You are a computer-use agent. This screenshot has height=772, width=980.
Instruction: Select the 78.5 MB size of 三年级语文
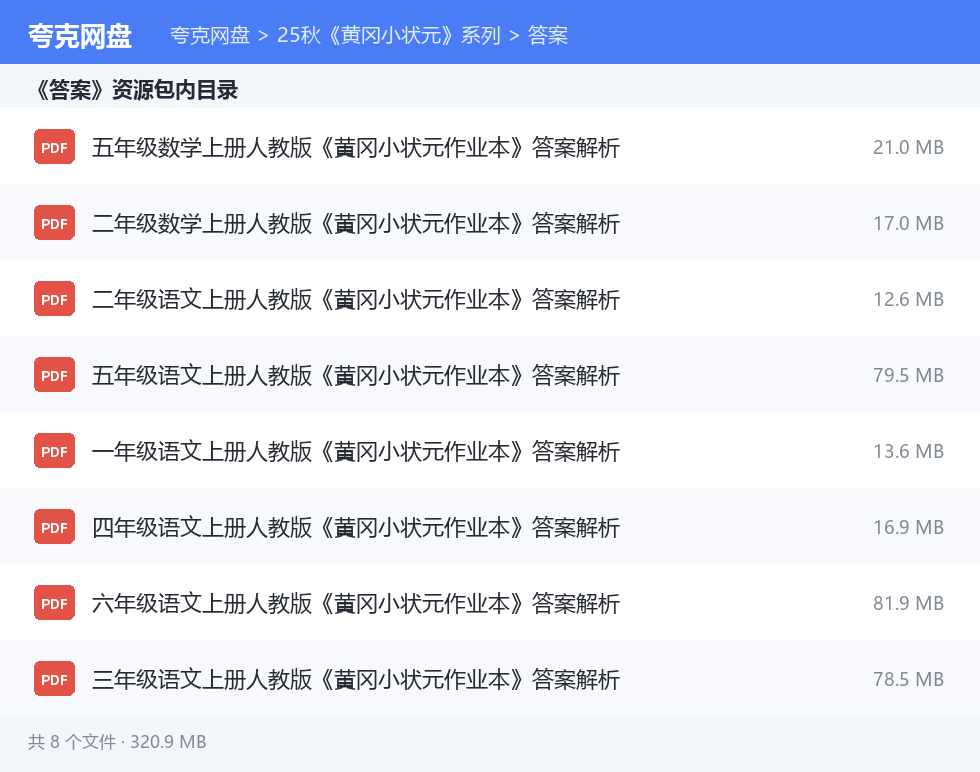pos(908,679)
